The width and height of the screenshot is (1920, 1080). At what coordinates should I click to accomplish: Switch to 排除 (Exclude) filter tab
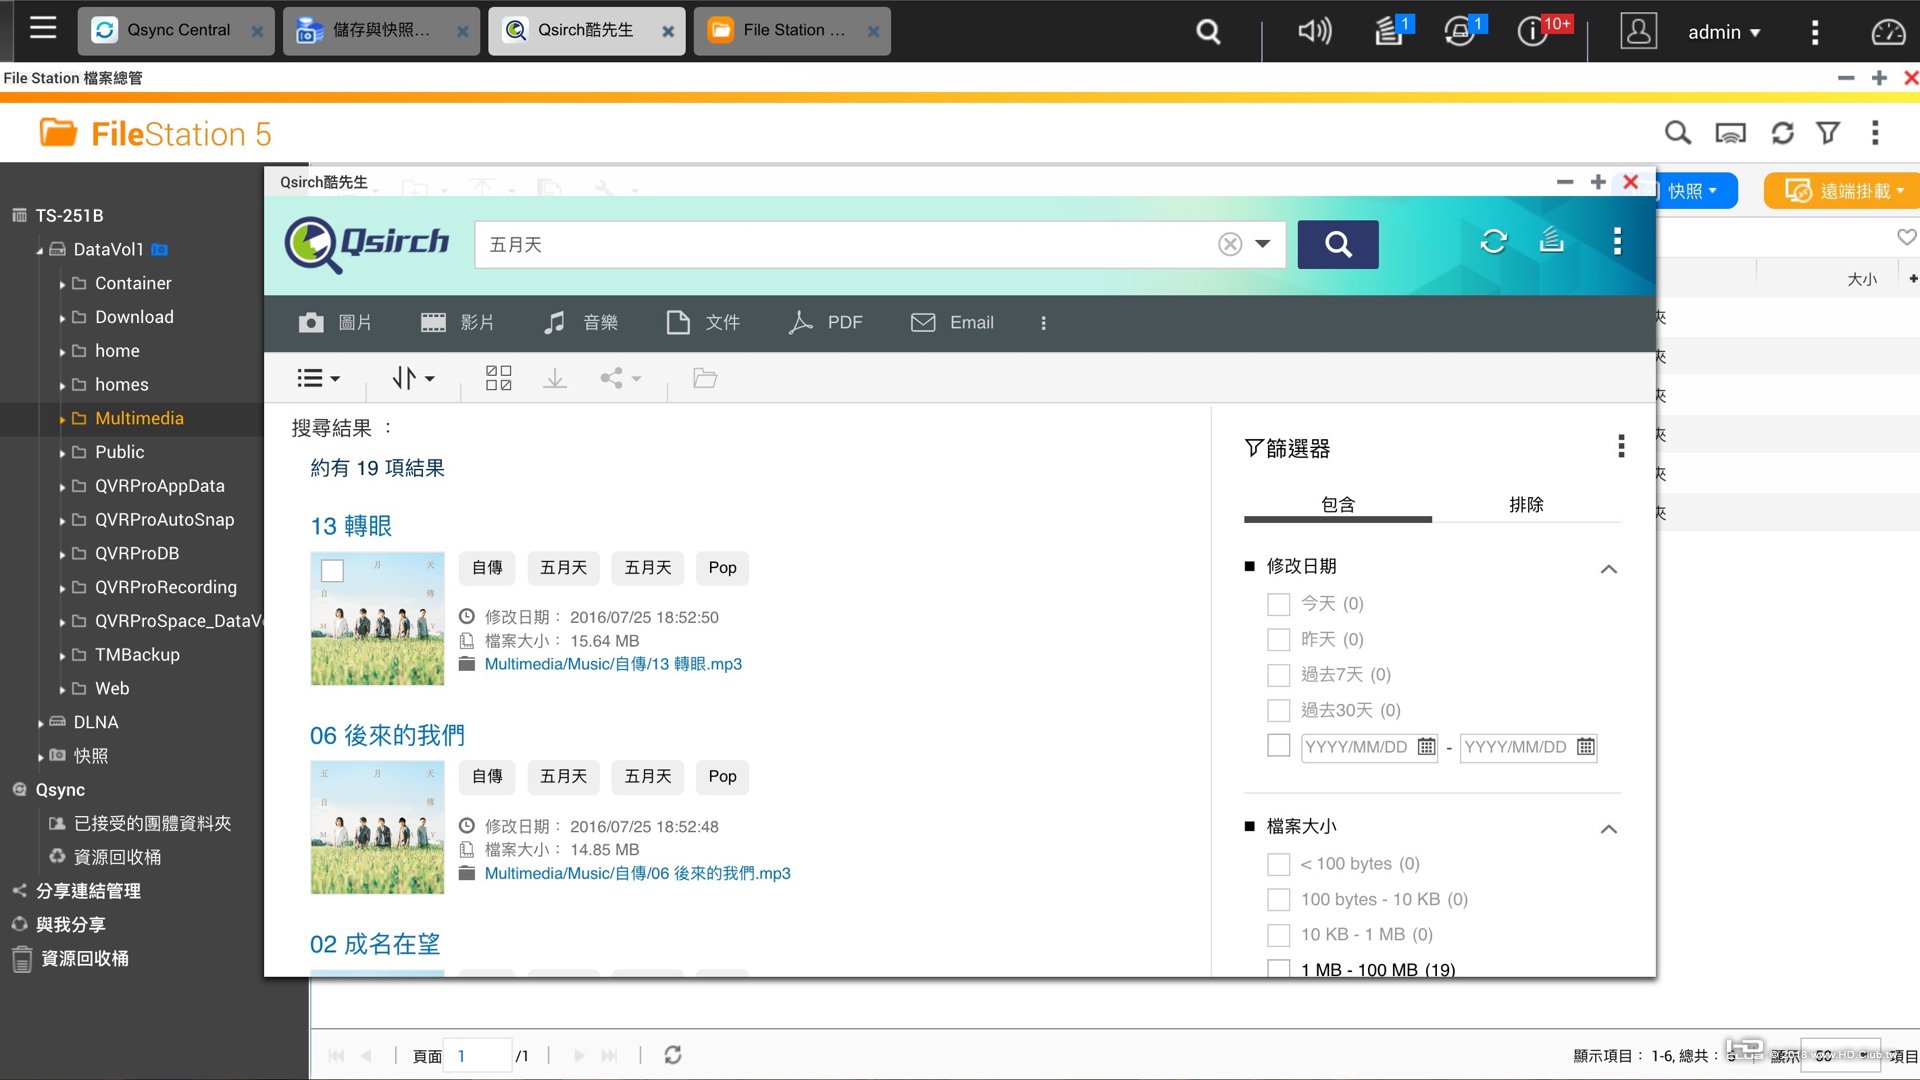tap(1526, 504)
